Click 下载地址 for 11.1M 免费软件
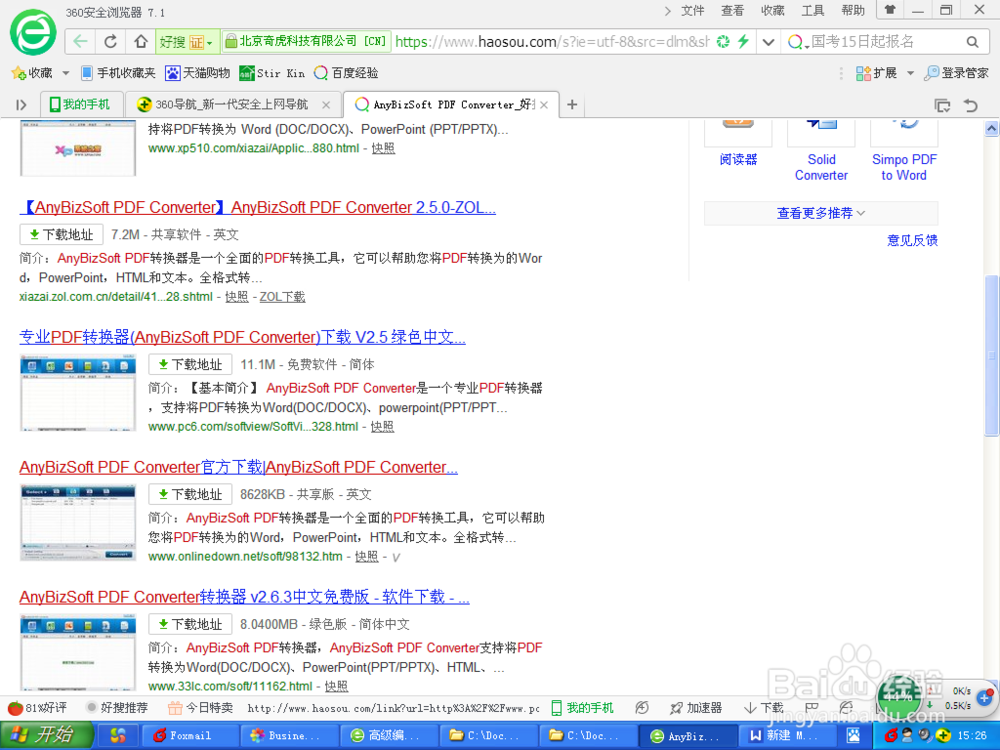 [190, 365]
